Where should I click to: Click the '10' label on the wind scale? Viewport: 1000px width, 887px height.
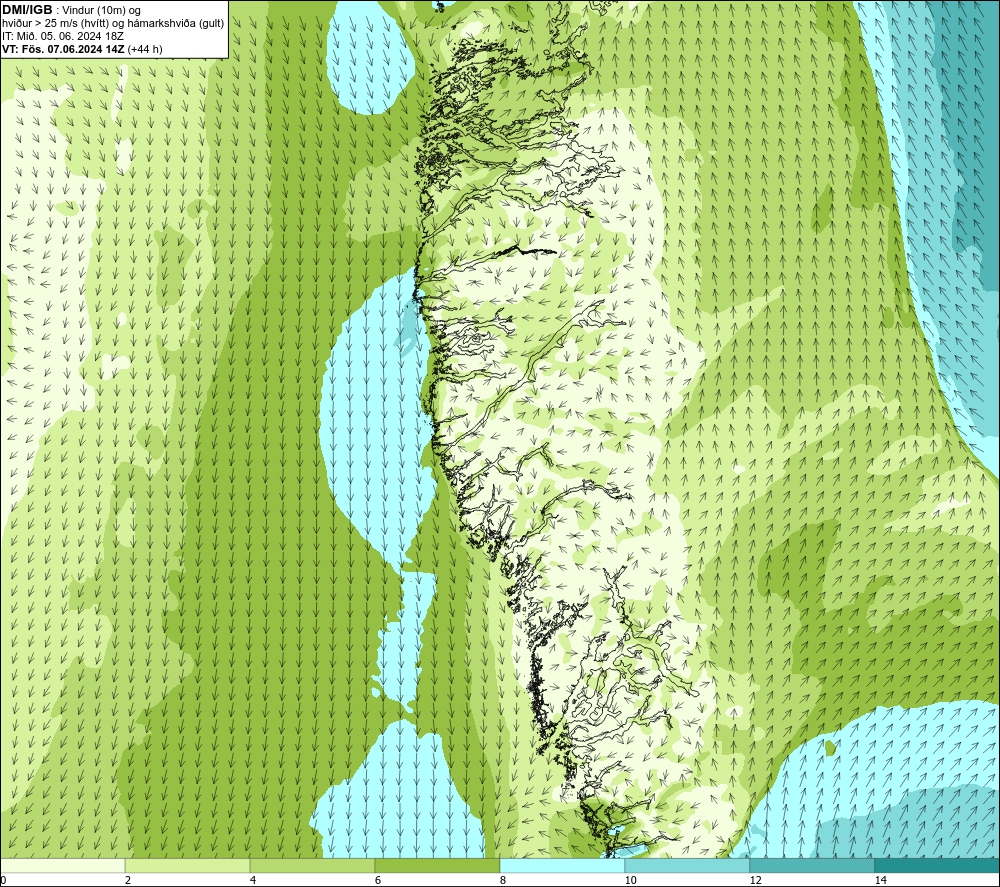tap(630, 881)
